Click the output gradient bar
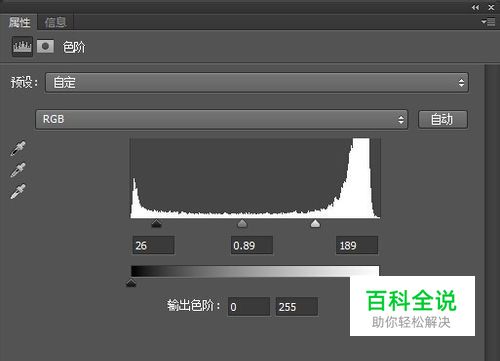500x361 pixels. pyautogui.click(x=255, y=271)
